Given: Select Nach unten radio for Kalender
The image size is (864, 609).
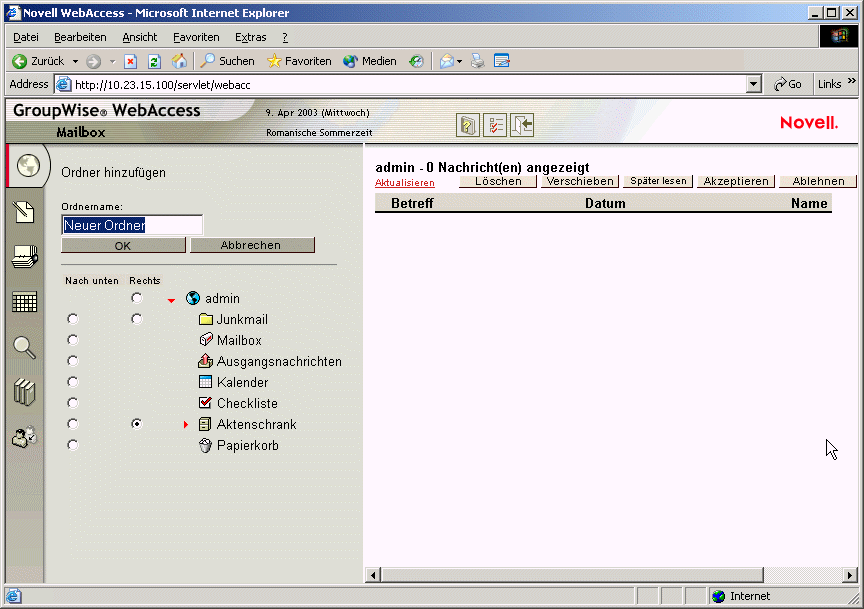Looking at the screenshot, I should (73, 382).
